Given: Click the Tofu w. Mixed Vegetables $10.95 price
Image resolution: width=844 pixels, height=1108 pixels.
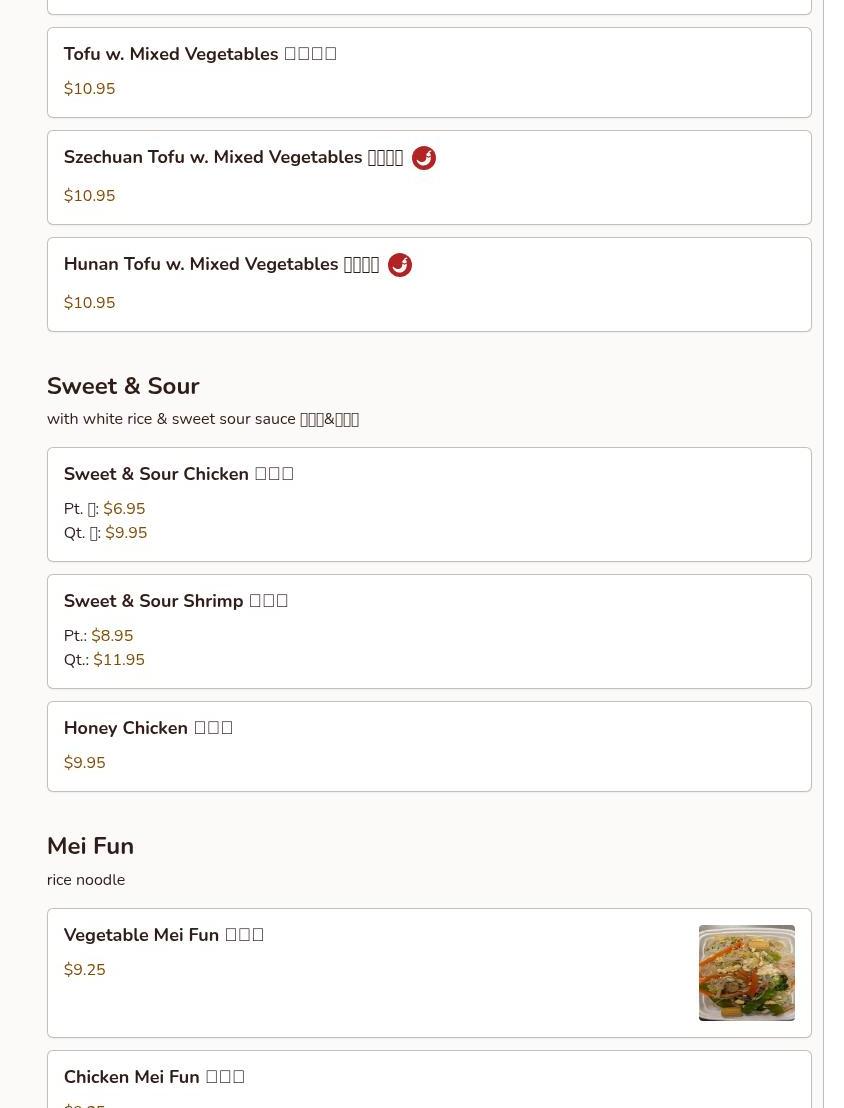Looking at the screenshot, I should pyautogui.click(x=89, y=89).
